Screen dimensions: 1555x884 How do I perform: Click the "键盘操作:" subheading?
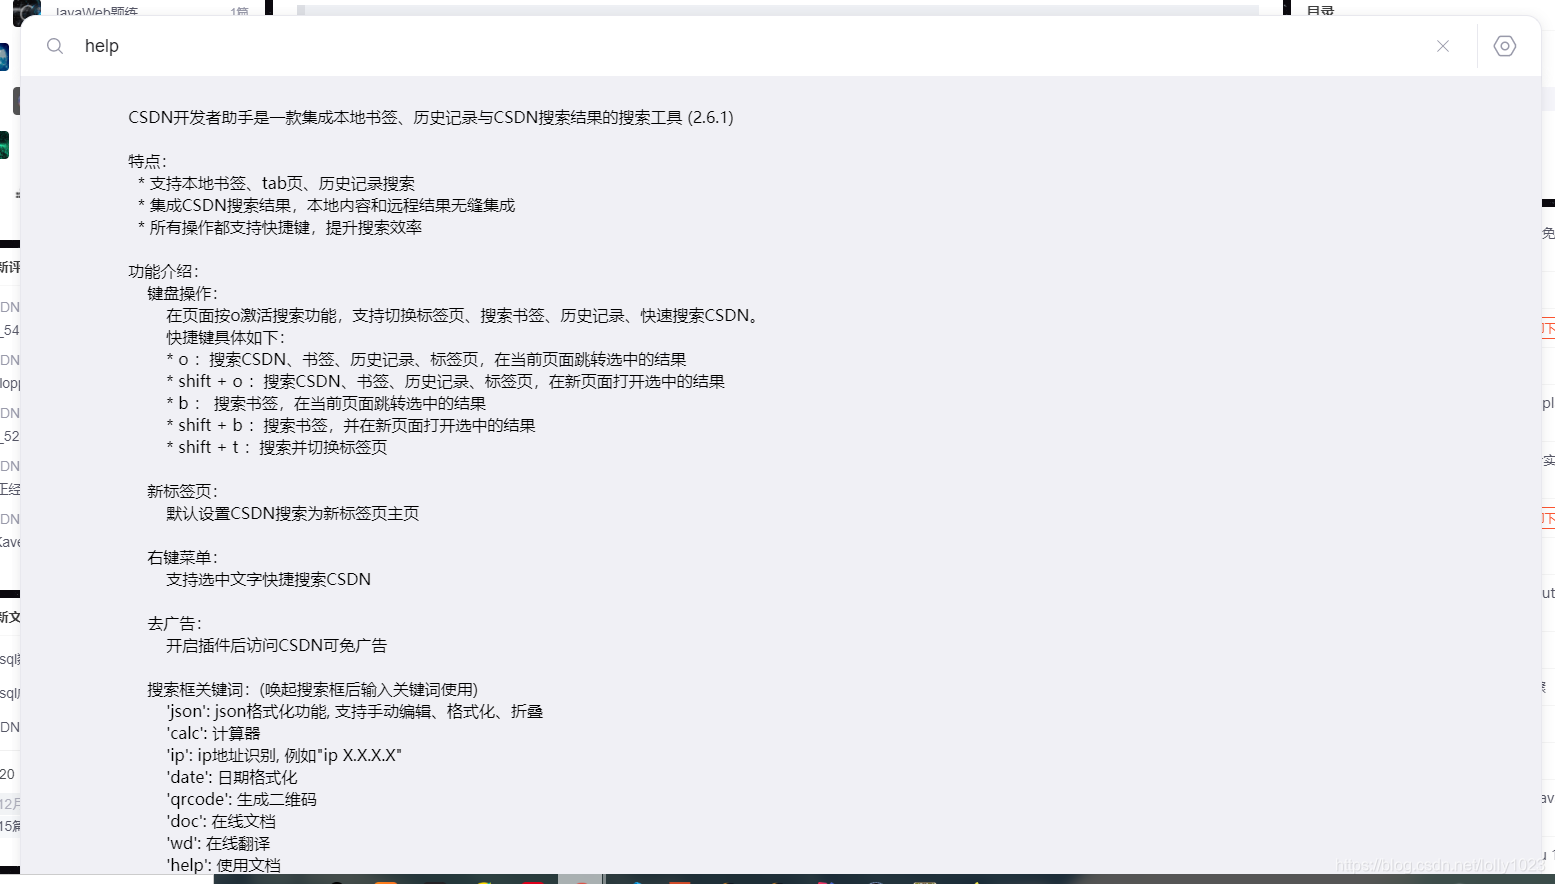182,294
